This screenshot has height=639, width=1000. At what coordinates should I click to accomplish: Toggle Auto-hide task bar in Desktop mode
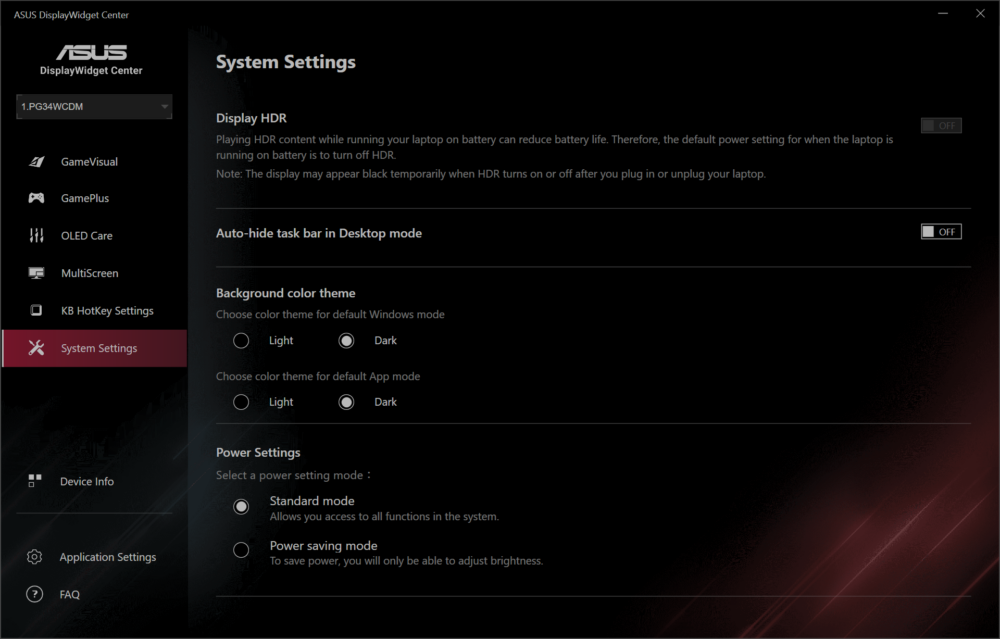(940, 232)
